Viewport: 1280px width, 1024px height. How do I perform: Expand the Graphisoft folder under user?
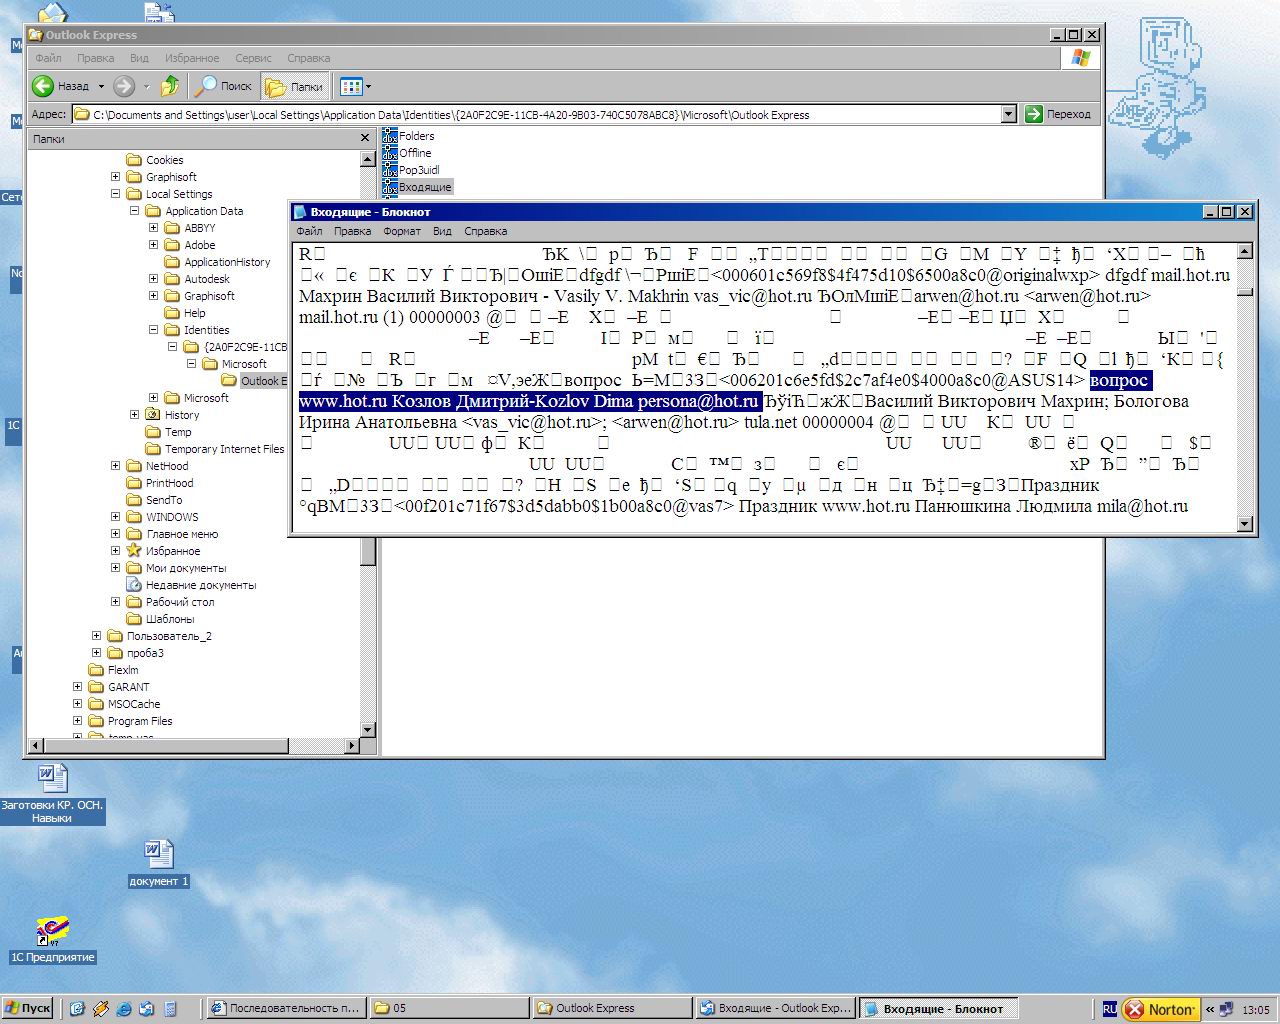tap(115, 177)
